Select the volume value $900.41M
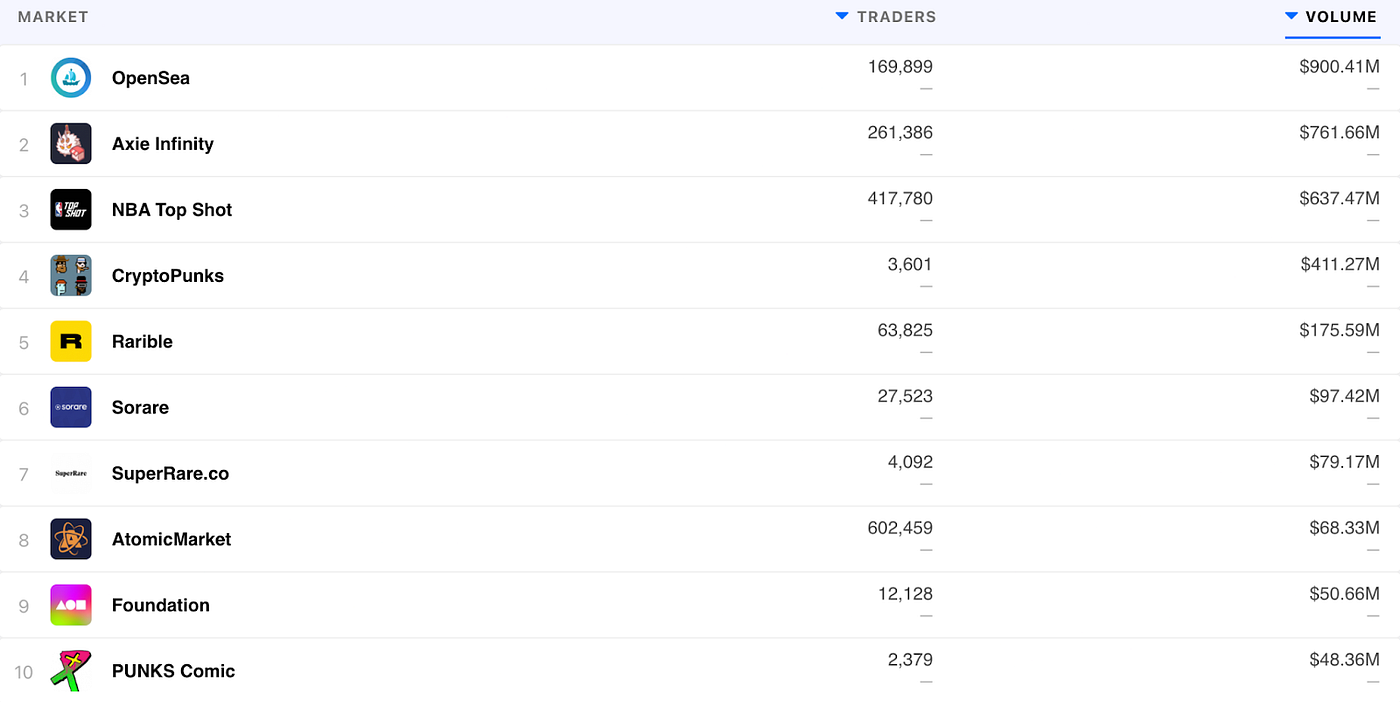 coord(1340,67)
